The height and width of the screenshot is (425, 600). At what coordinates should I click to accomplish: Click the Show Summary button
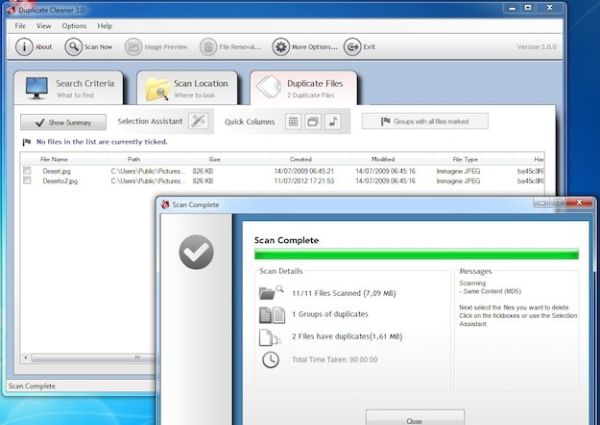pyautogui.click(x=63, y=122)
